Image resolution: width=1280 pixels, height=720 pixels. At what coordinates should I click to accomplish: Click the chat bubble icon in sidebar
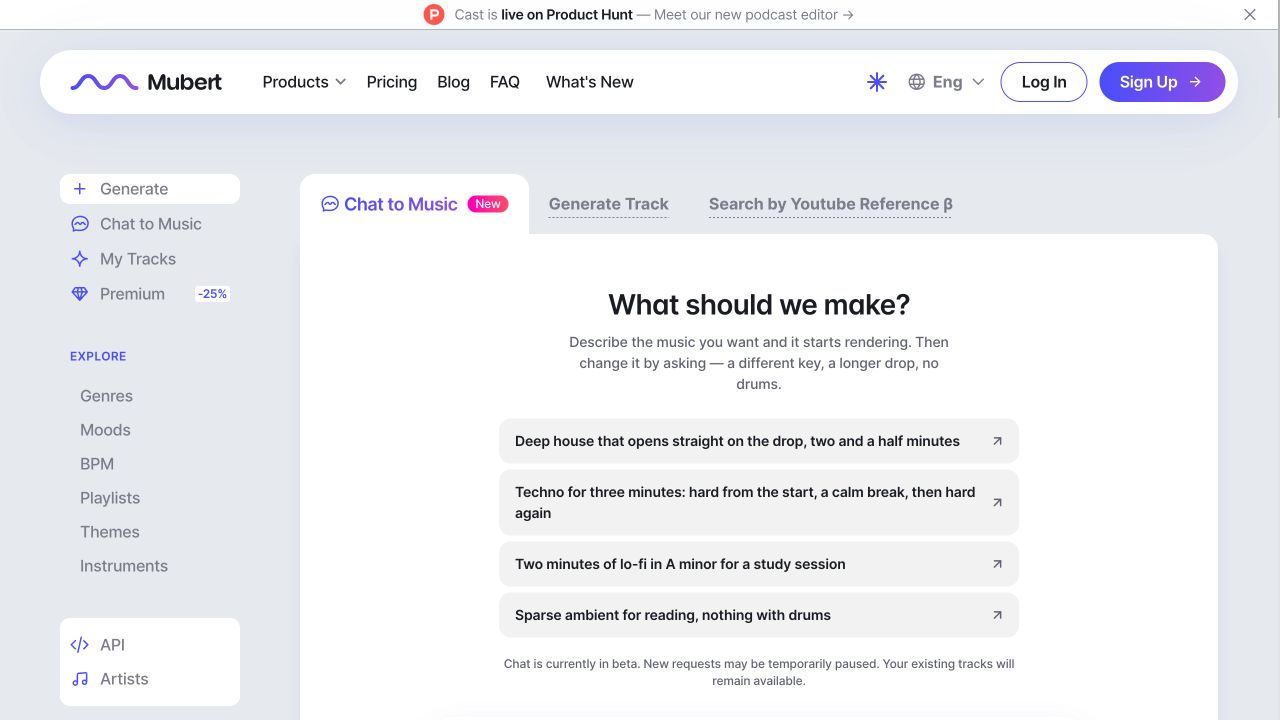click(x=80, y=224)
